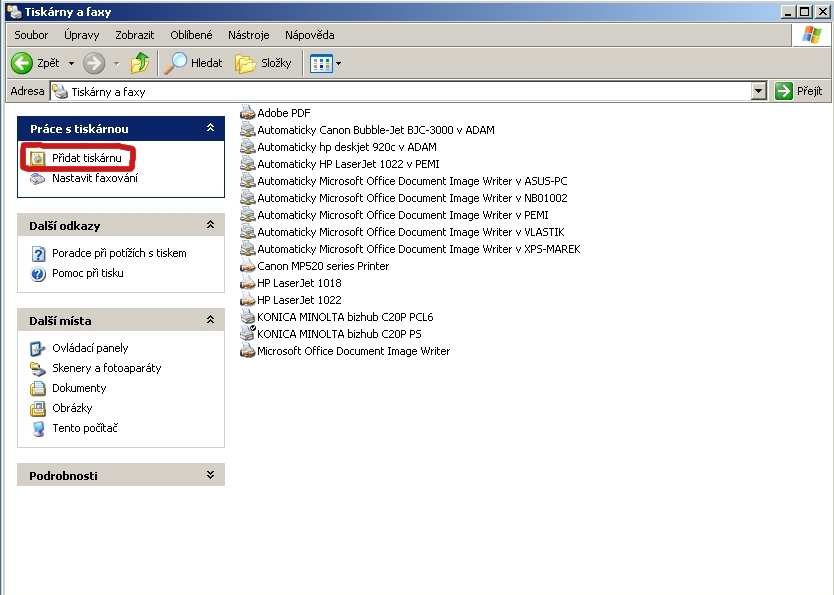This screenshot has width=834, height=595.
Task: Open the Úpravy menu
Action: [x=81, y=35]
